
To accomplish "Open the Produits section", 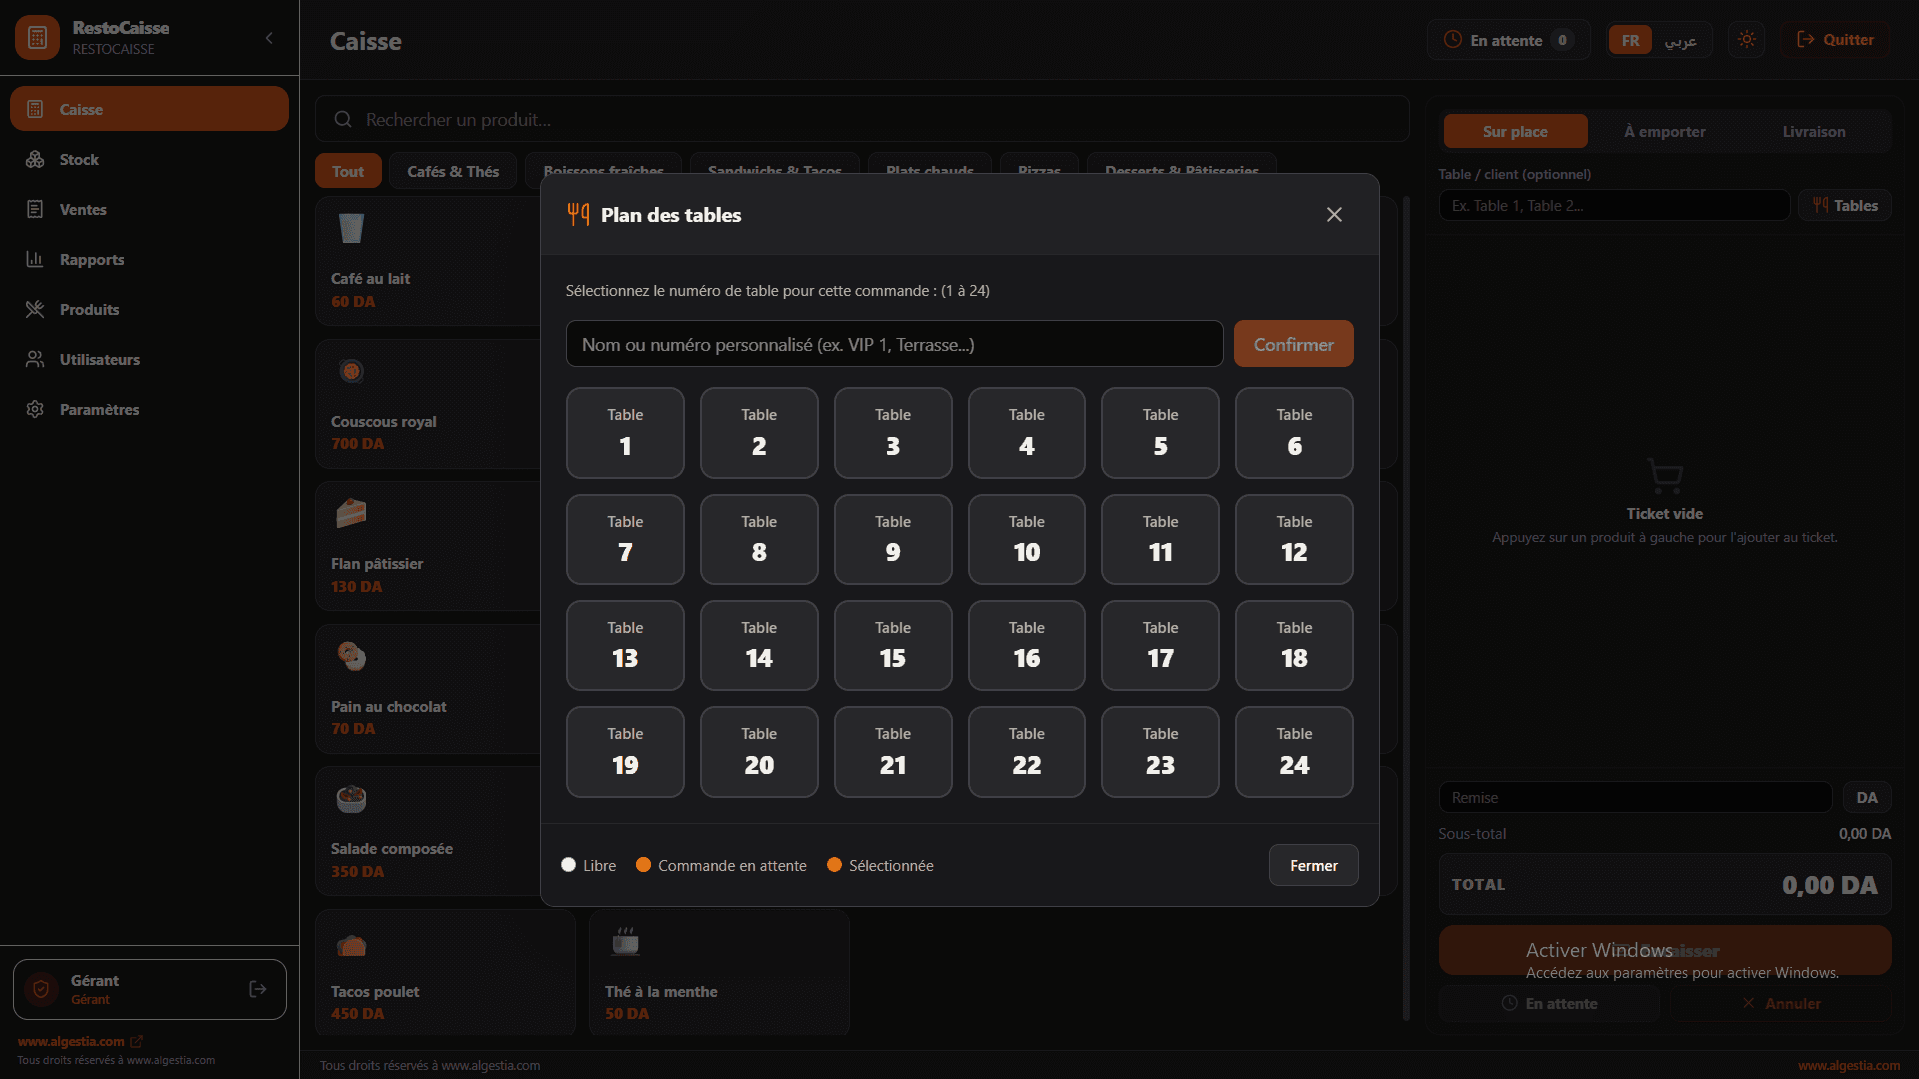I will [x=149, y=309].
